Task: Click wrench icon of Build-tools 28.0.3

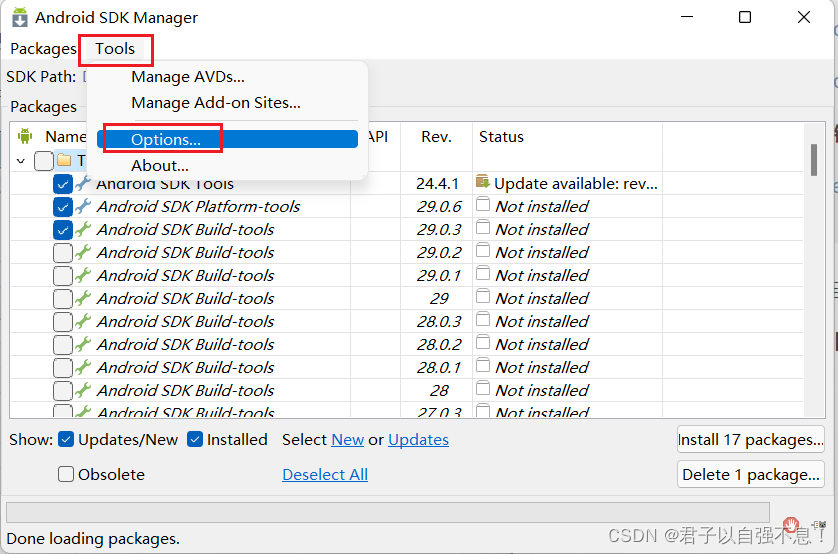Action: tap(83, 321)
